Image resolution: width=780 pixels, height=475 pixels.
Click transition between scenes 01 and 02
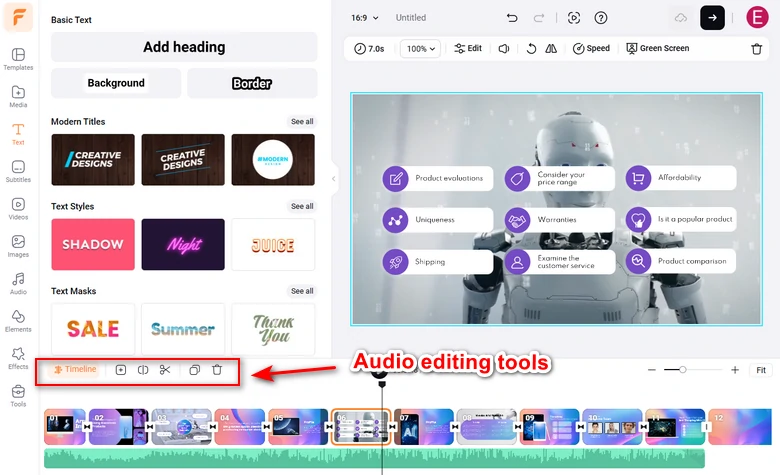pos(87,426)
